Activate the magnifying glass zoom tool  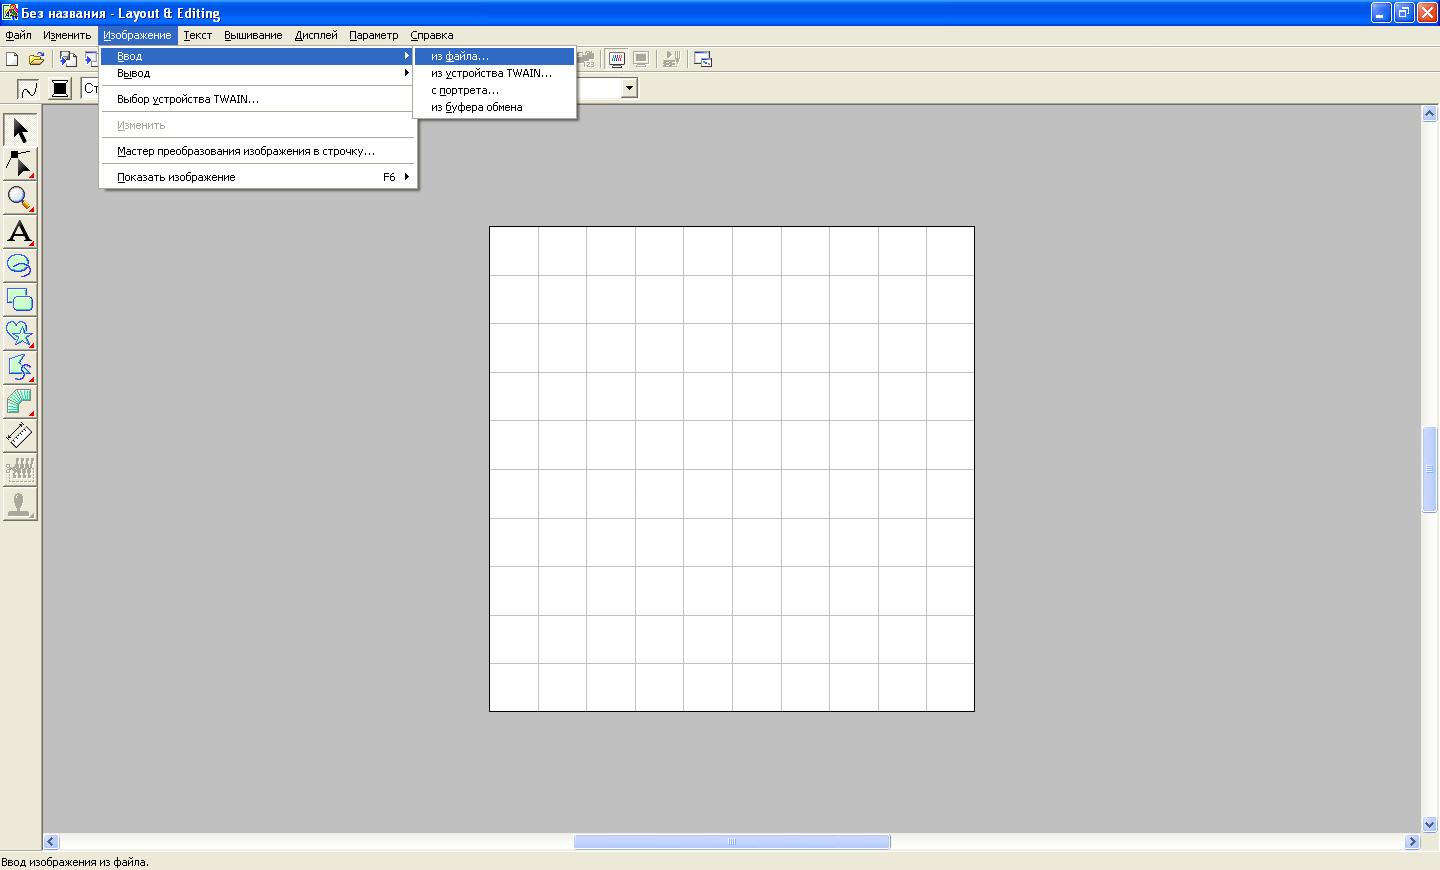click(20, 198)
